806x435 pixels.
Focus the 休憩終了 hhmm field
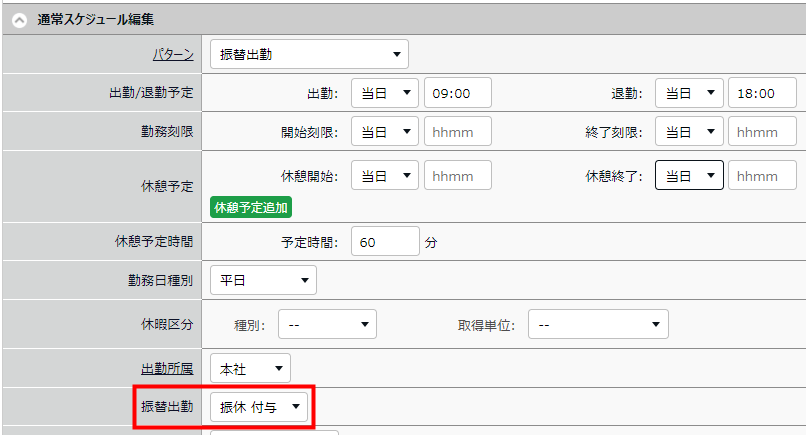click(x=762, y=175)
